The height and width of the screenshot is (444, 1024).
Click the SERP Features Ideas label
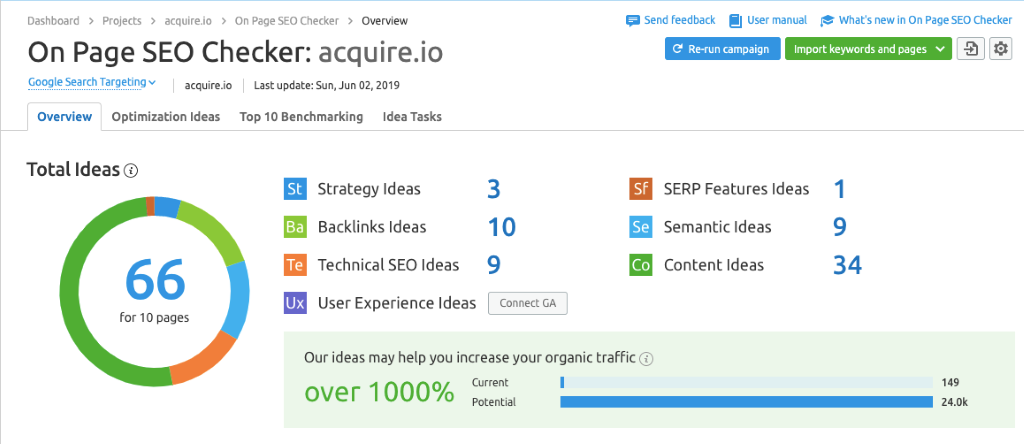(736, 189)
